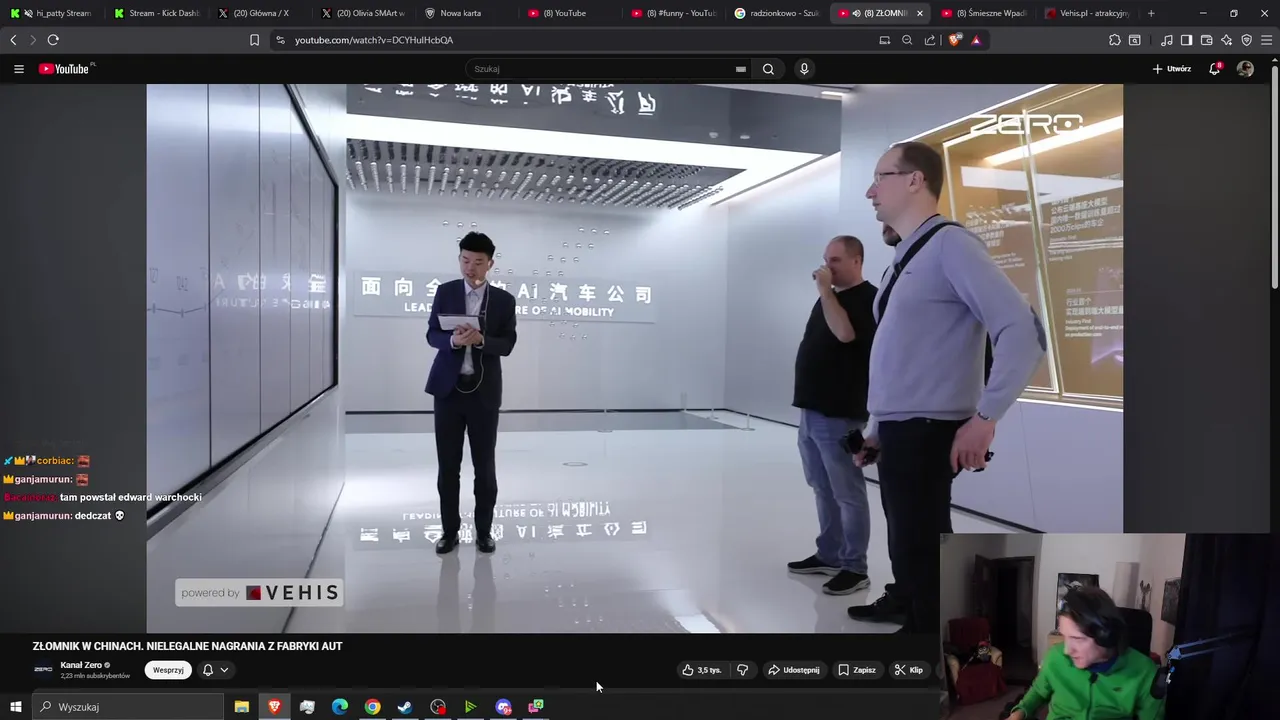The width and height of the screenshot is (1280, 720).
Task: Switch to the Nowa karta tab
Action: tap(467, 13)
